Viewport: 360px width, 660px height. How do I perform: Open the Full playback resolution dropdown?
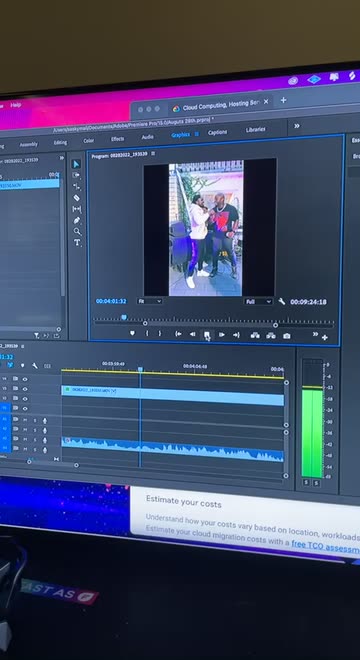(x=258, y=301)
